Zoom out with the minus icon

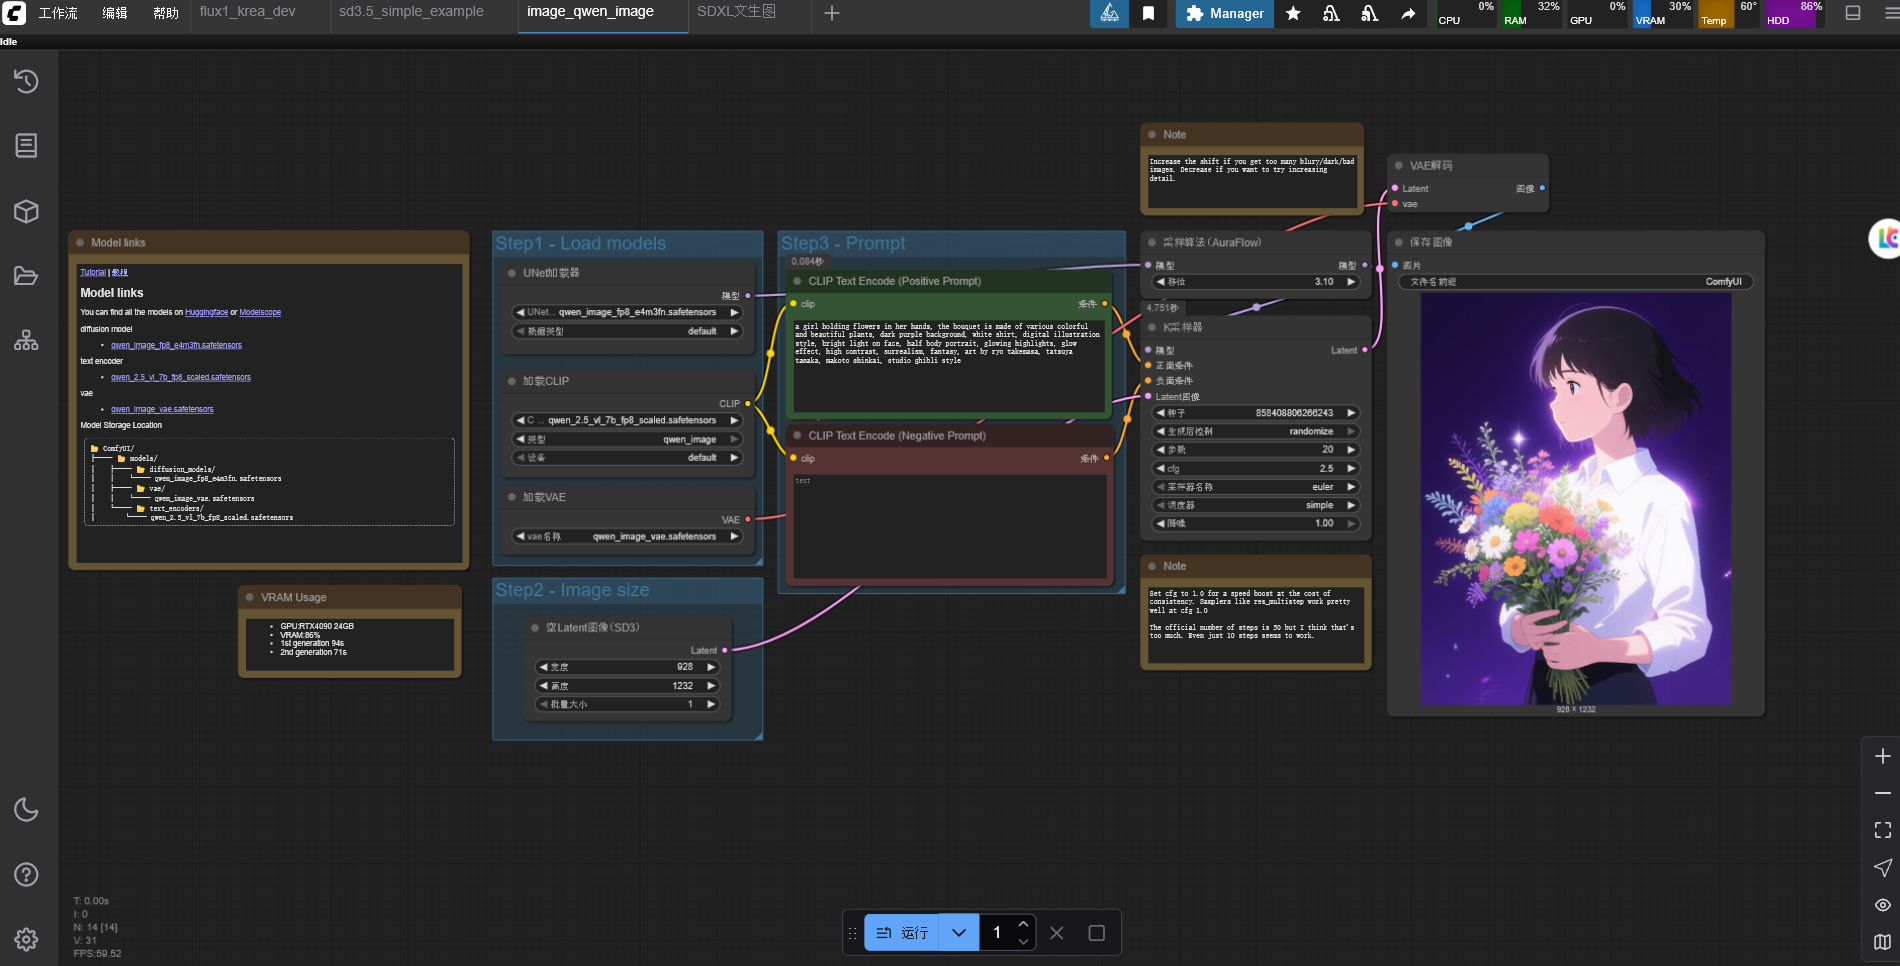click(x=1882, y=793)
